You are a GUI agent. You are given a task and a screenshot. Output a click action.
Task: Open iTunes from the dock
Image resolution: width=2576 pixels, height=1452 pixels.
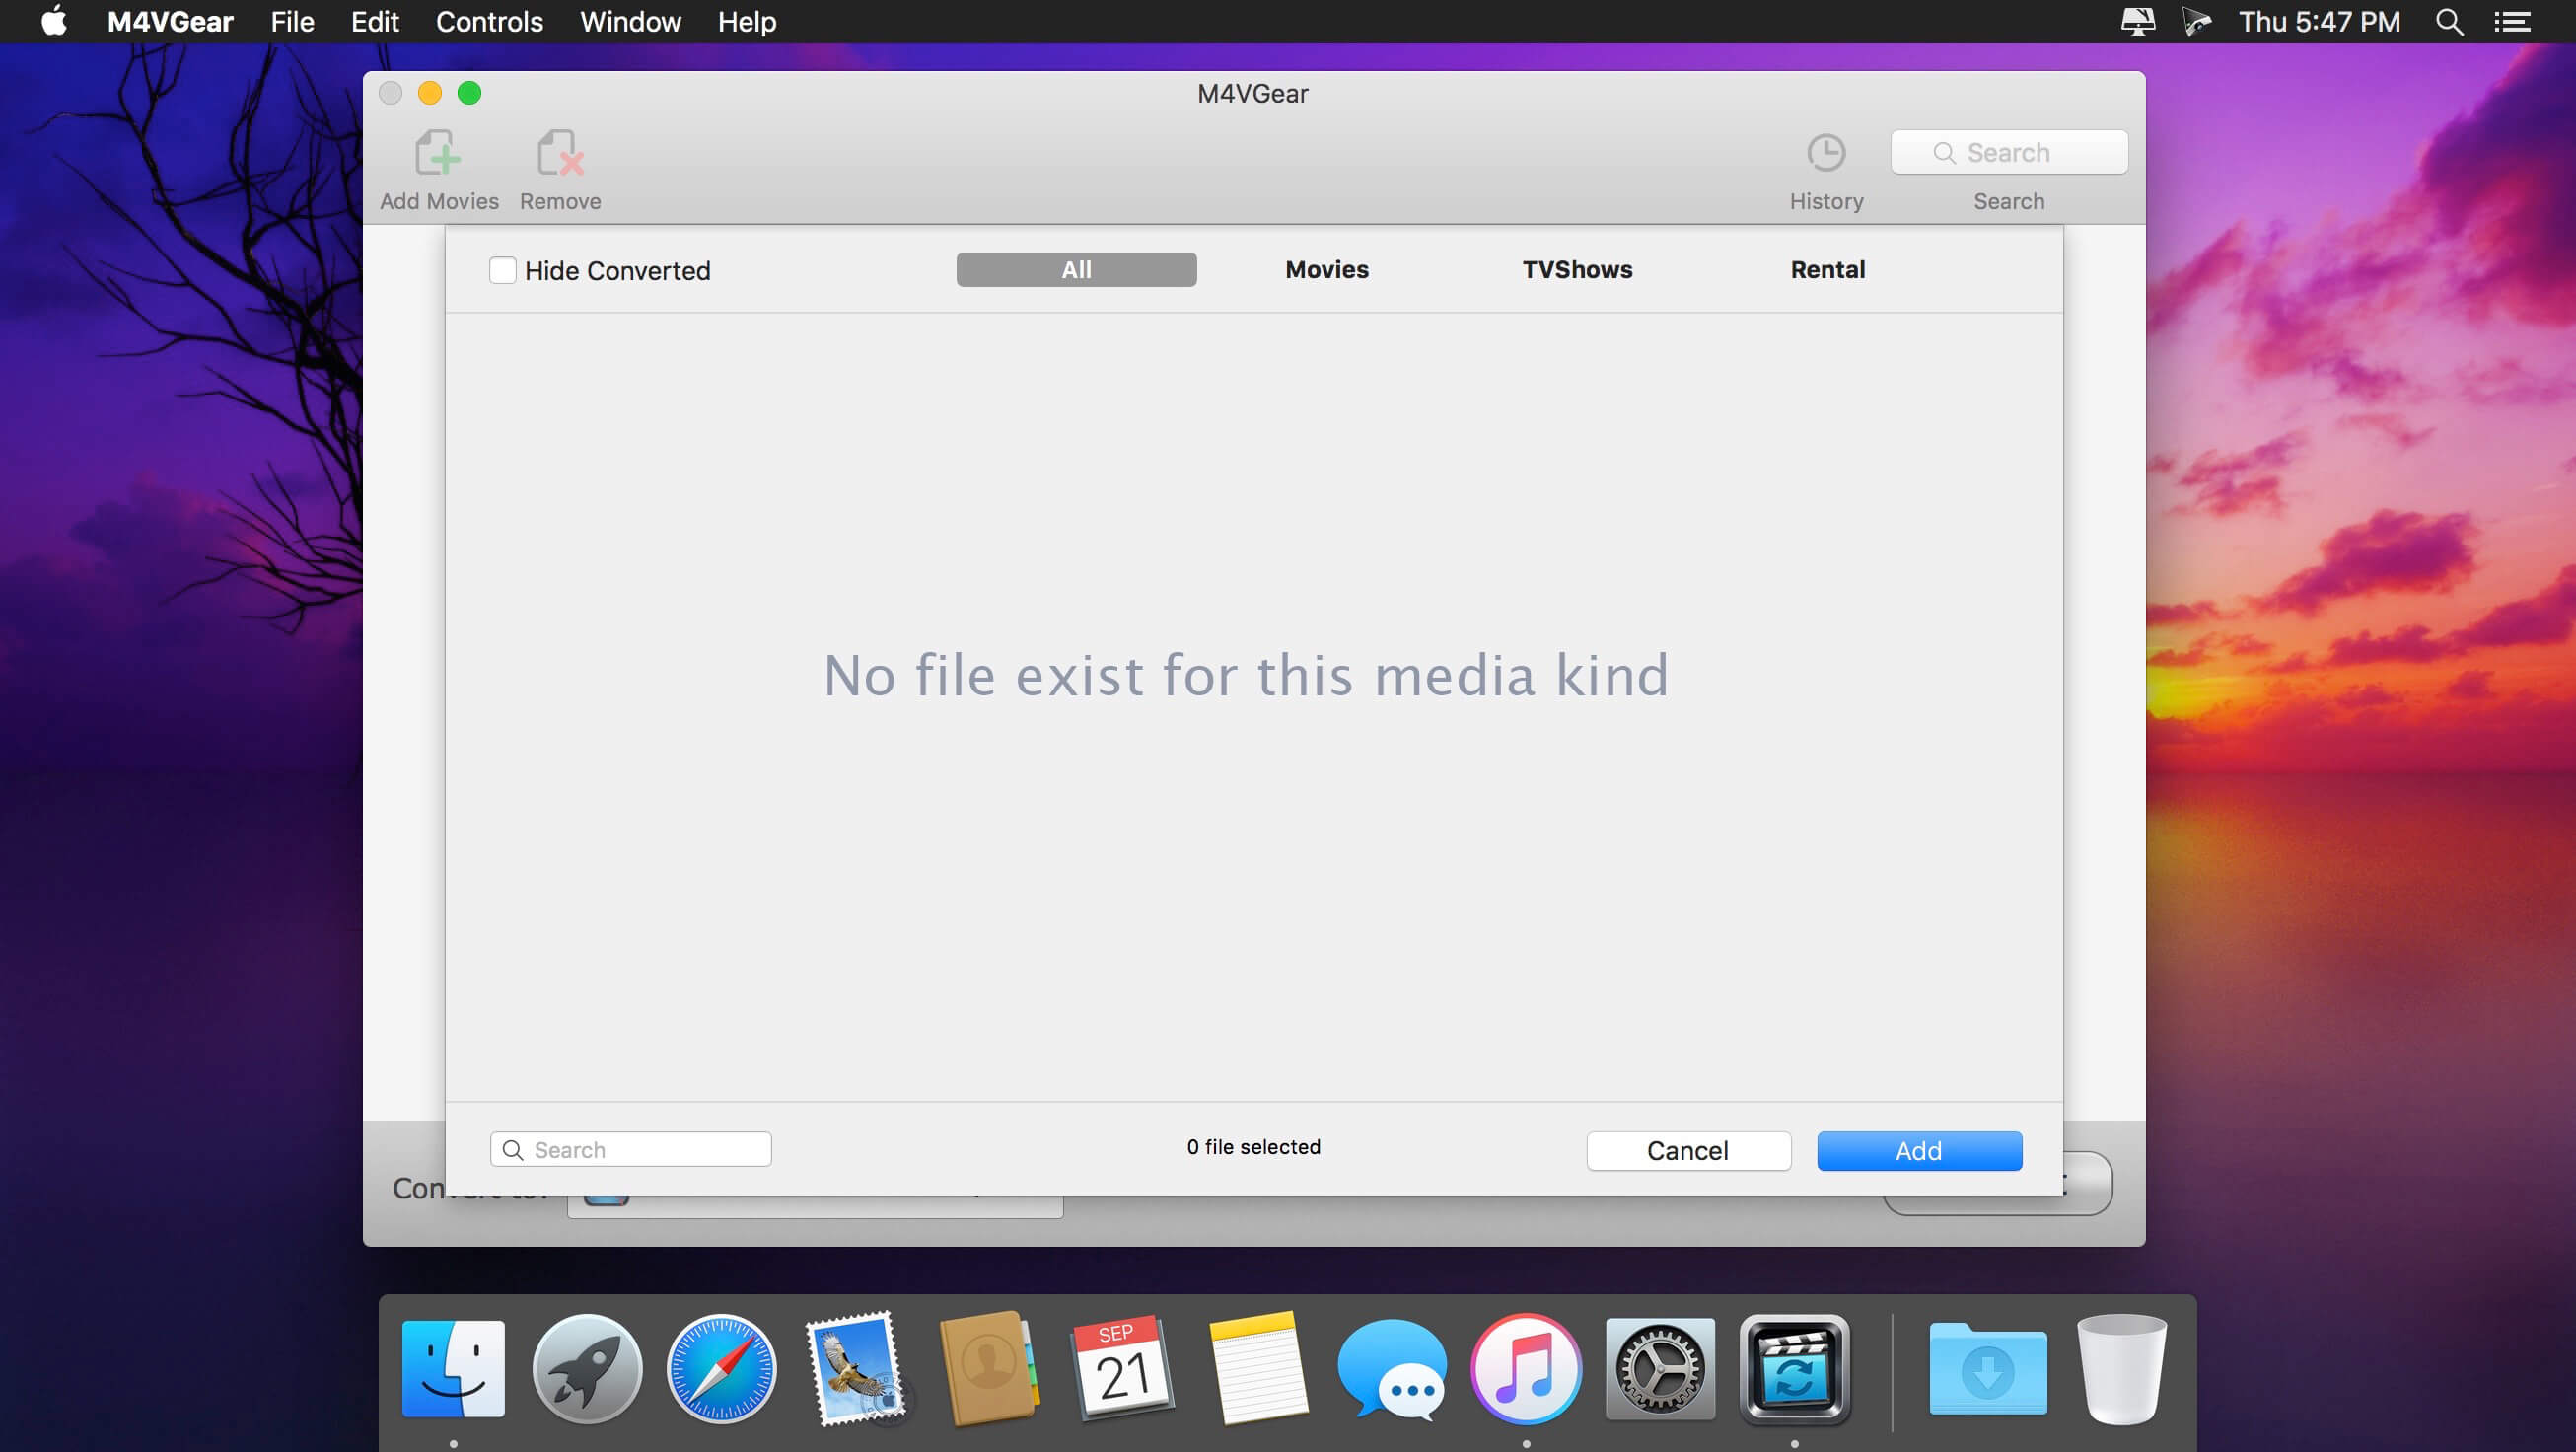click(x=1526, y=1368)
